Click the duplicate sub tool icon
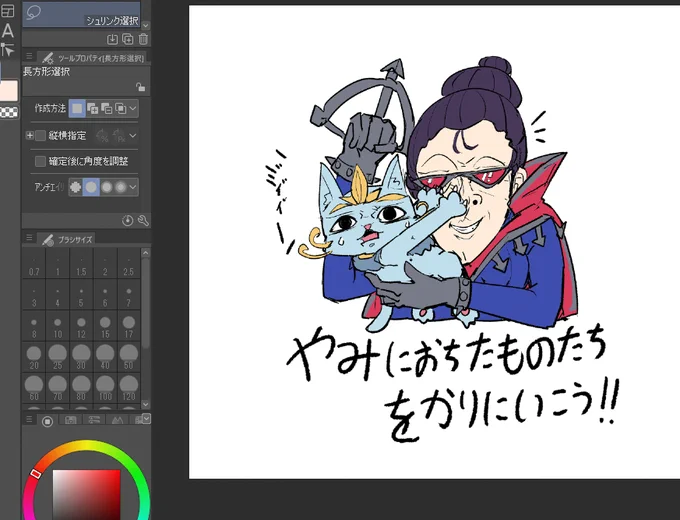The width and height of the screenshot is (680, 520). 128,39
